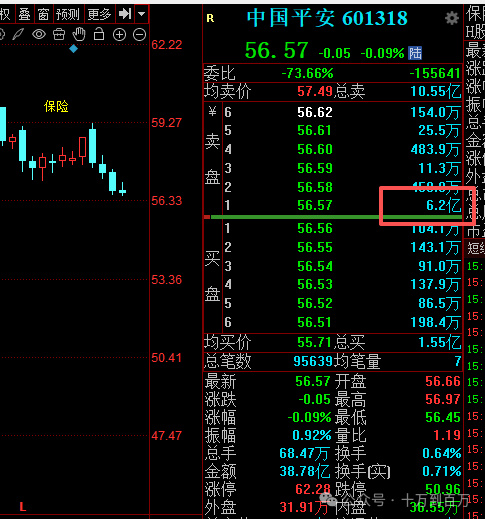
Task: Click the red L marker at chart bottom
Action: (23, 507)
